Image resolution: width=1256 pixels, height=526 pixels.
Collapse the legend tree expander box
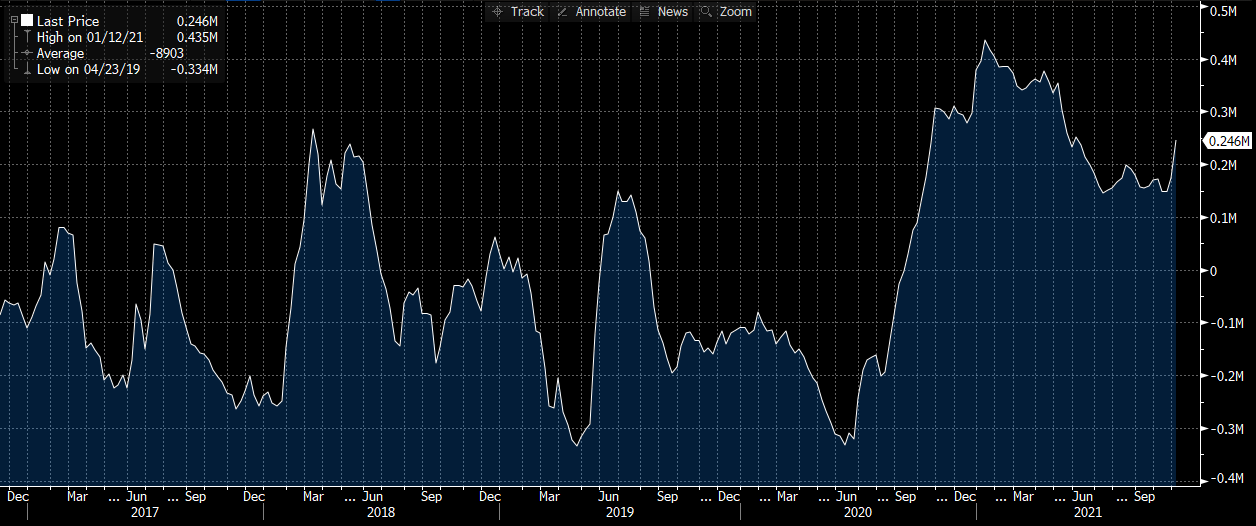click(14, 20)
